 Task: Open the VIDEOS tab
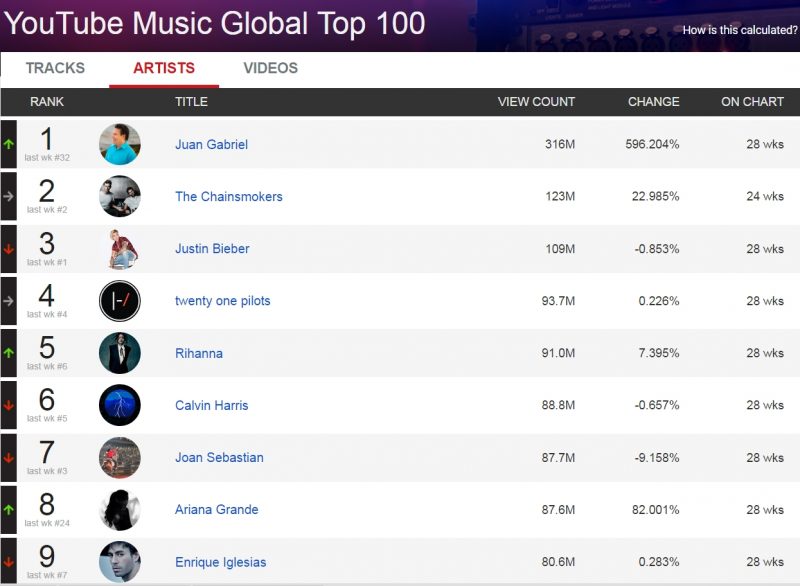click(271, 68)
